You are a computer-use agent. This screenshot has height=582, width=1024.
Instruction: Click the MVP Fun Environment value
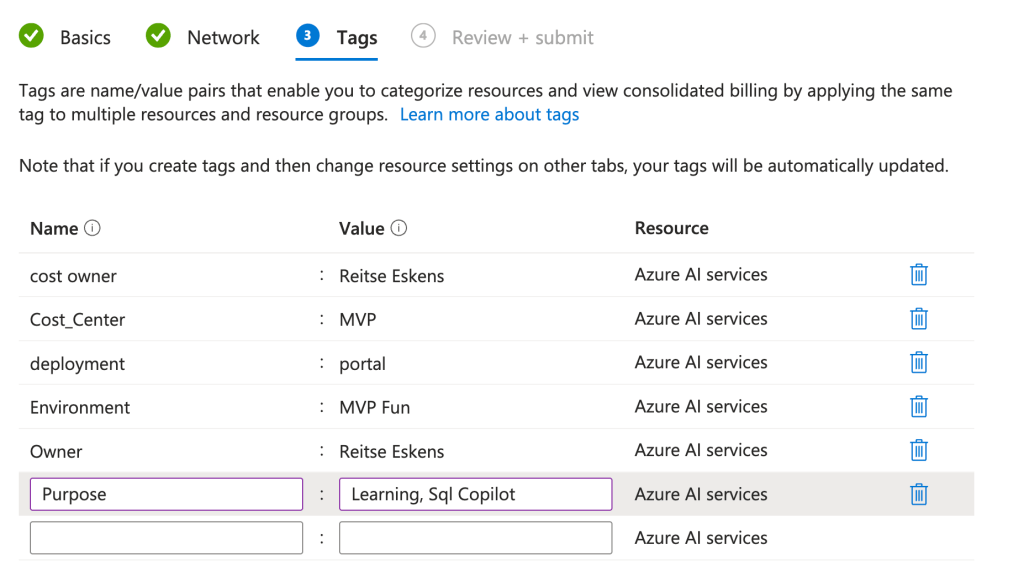[x=374, y=407]
